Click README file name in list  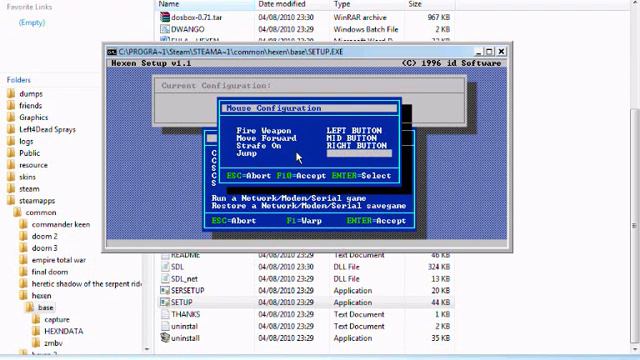tap(185, 255)
